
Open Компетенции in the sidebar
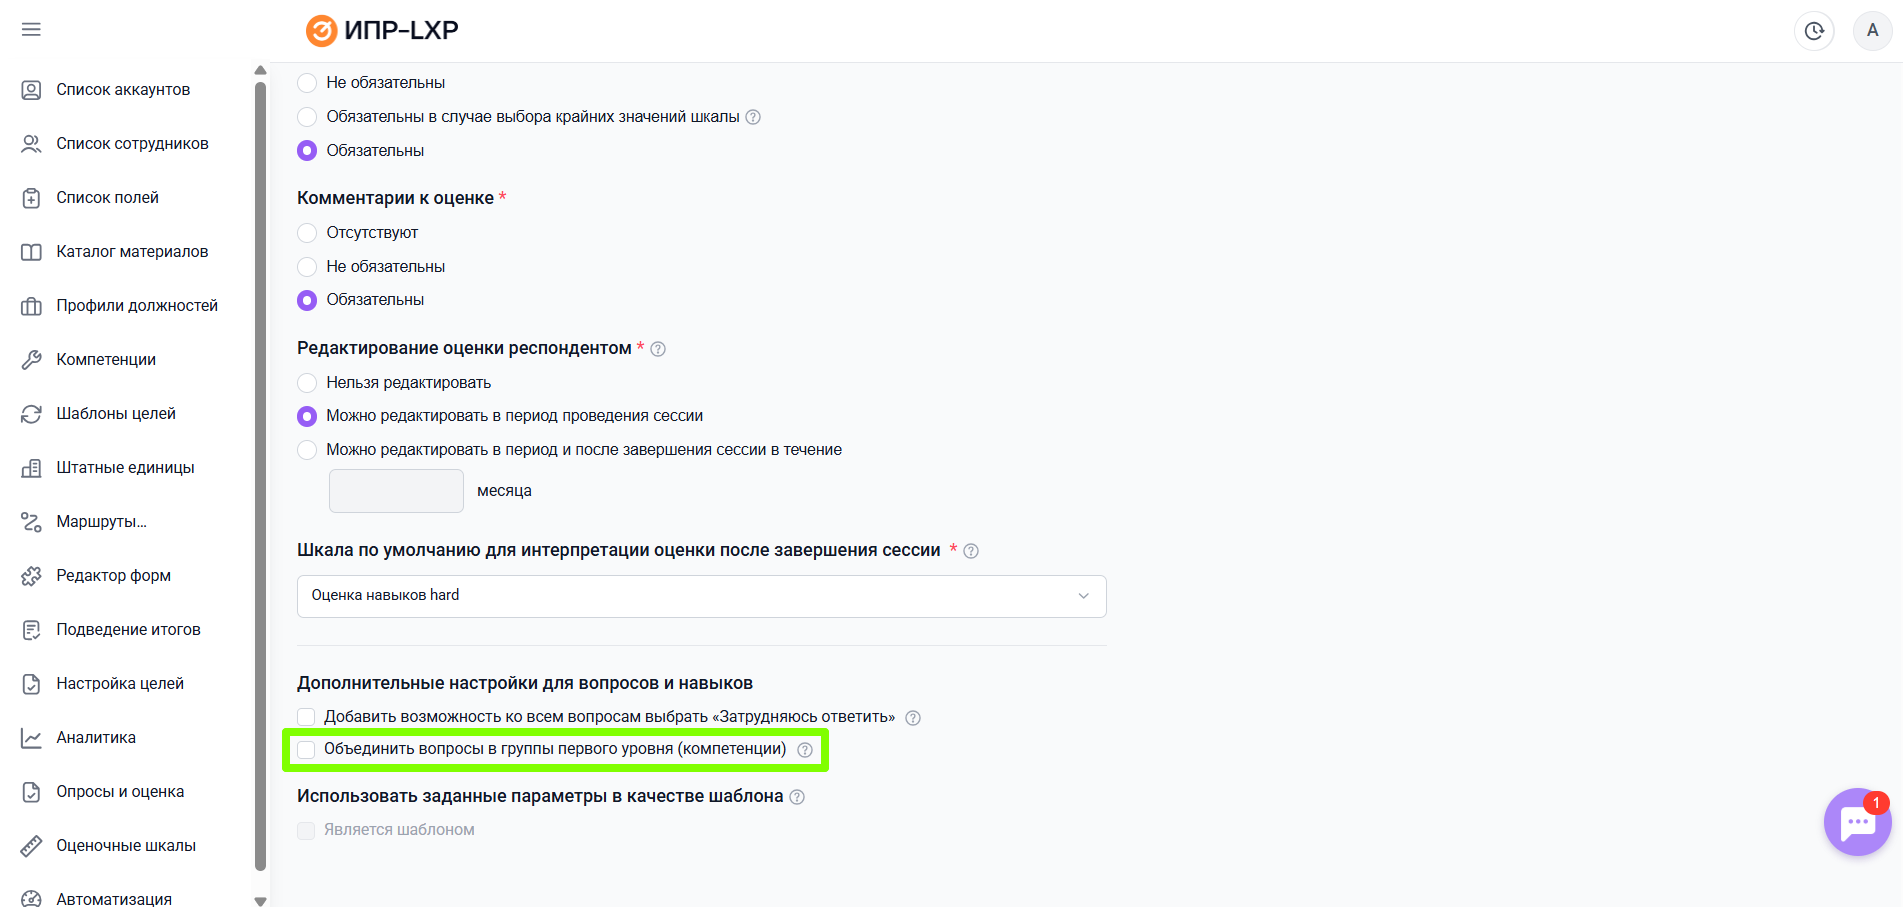coord(106,360)
